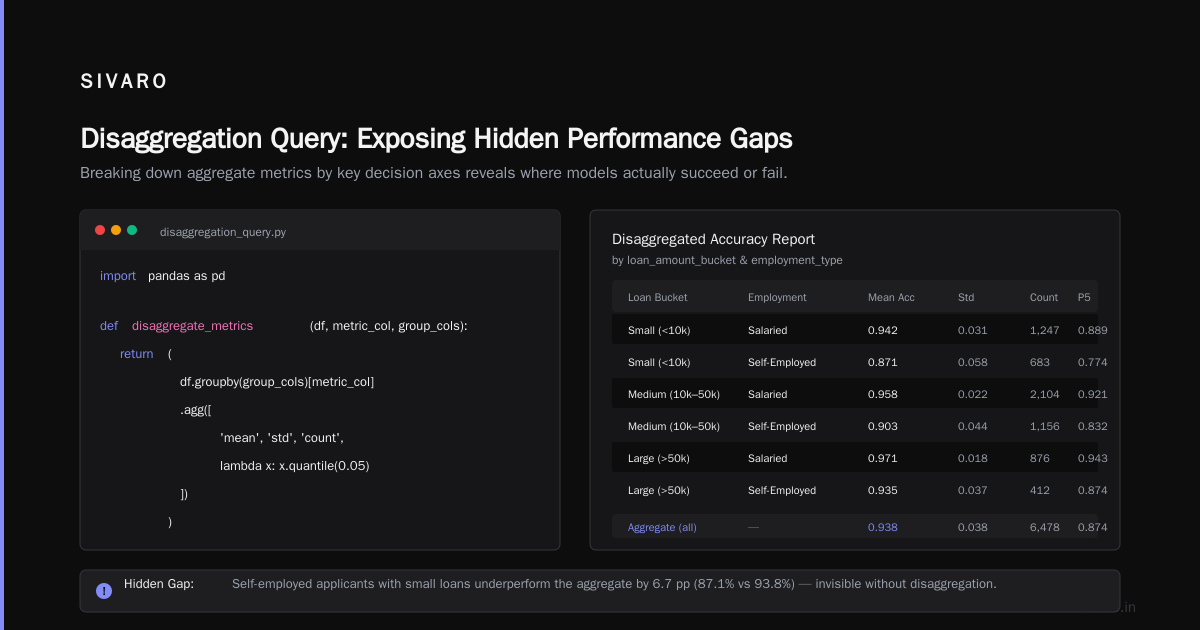The width and height of the screenshot is (1200, 630).
Task: Click the Count column header
Action: (1044, 298)
